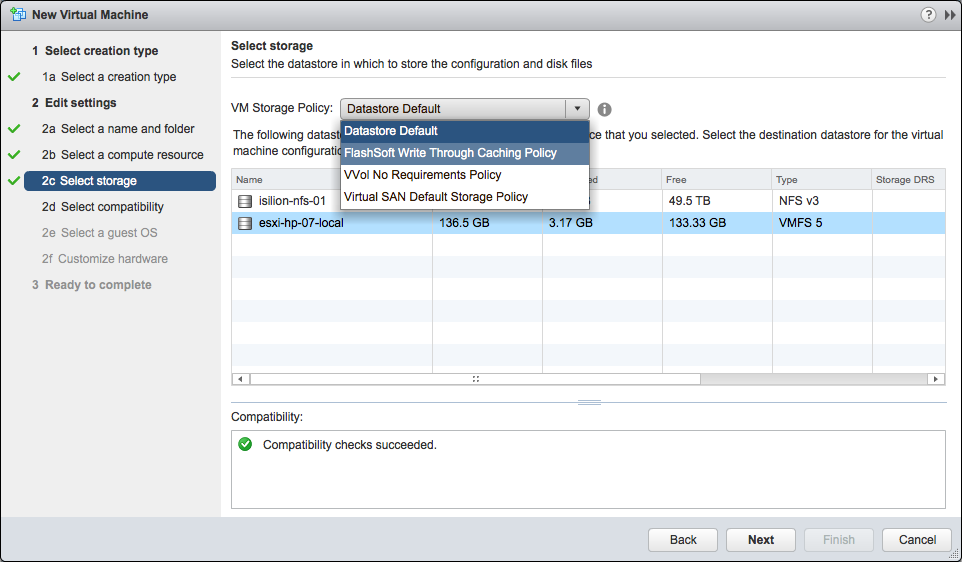Click the esxi-hp-07-local datastore icon

(245, 223)
